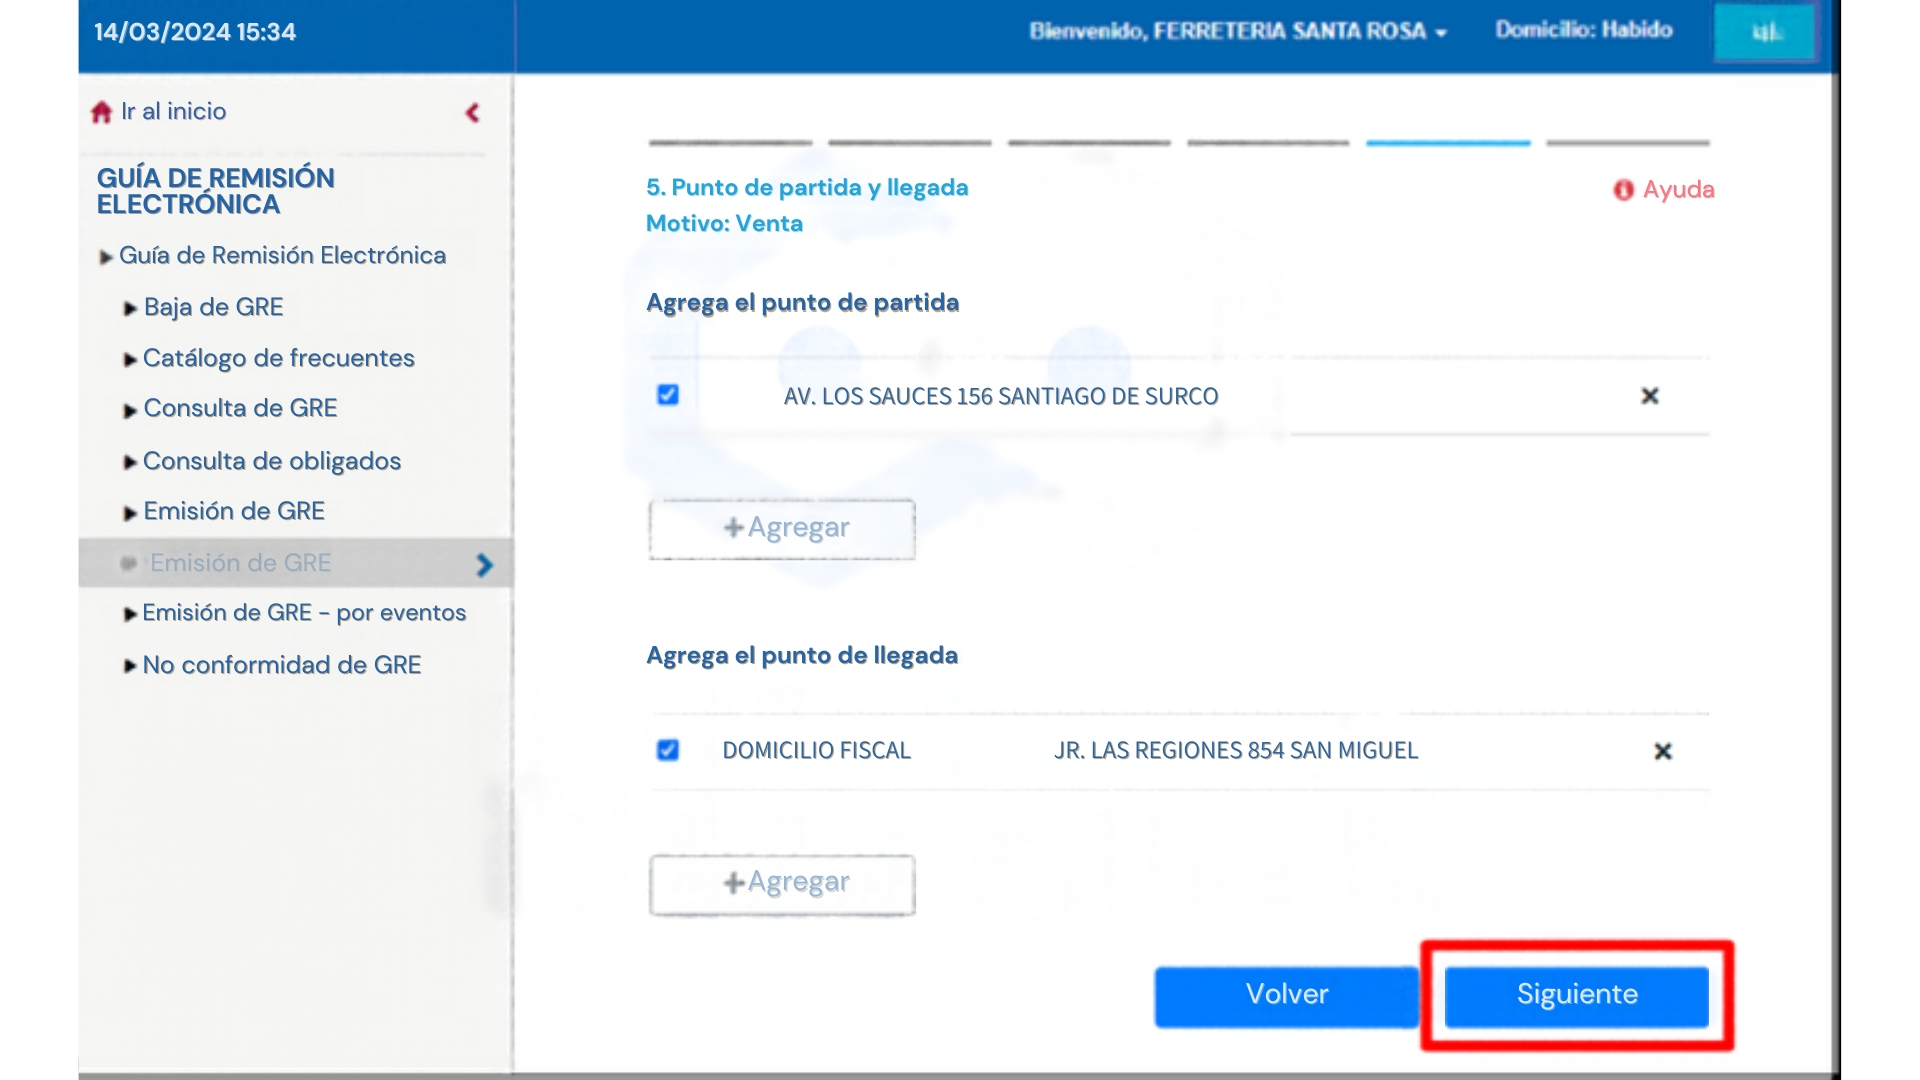
Task: Expand the Baja de GRE triangle
Action: [x=130, y=309]
